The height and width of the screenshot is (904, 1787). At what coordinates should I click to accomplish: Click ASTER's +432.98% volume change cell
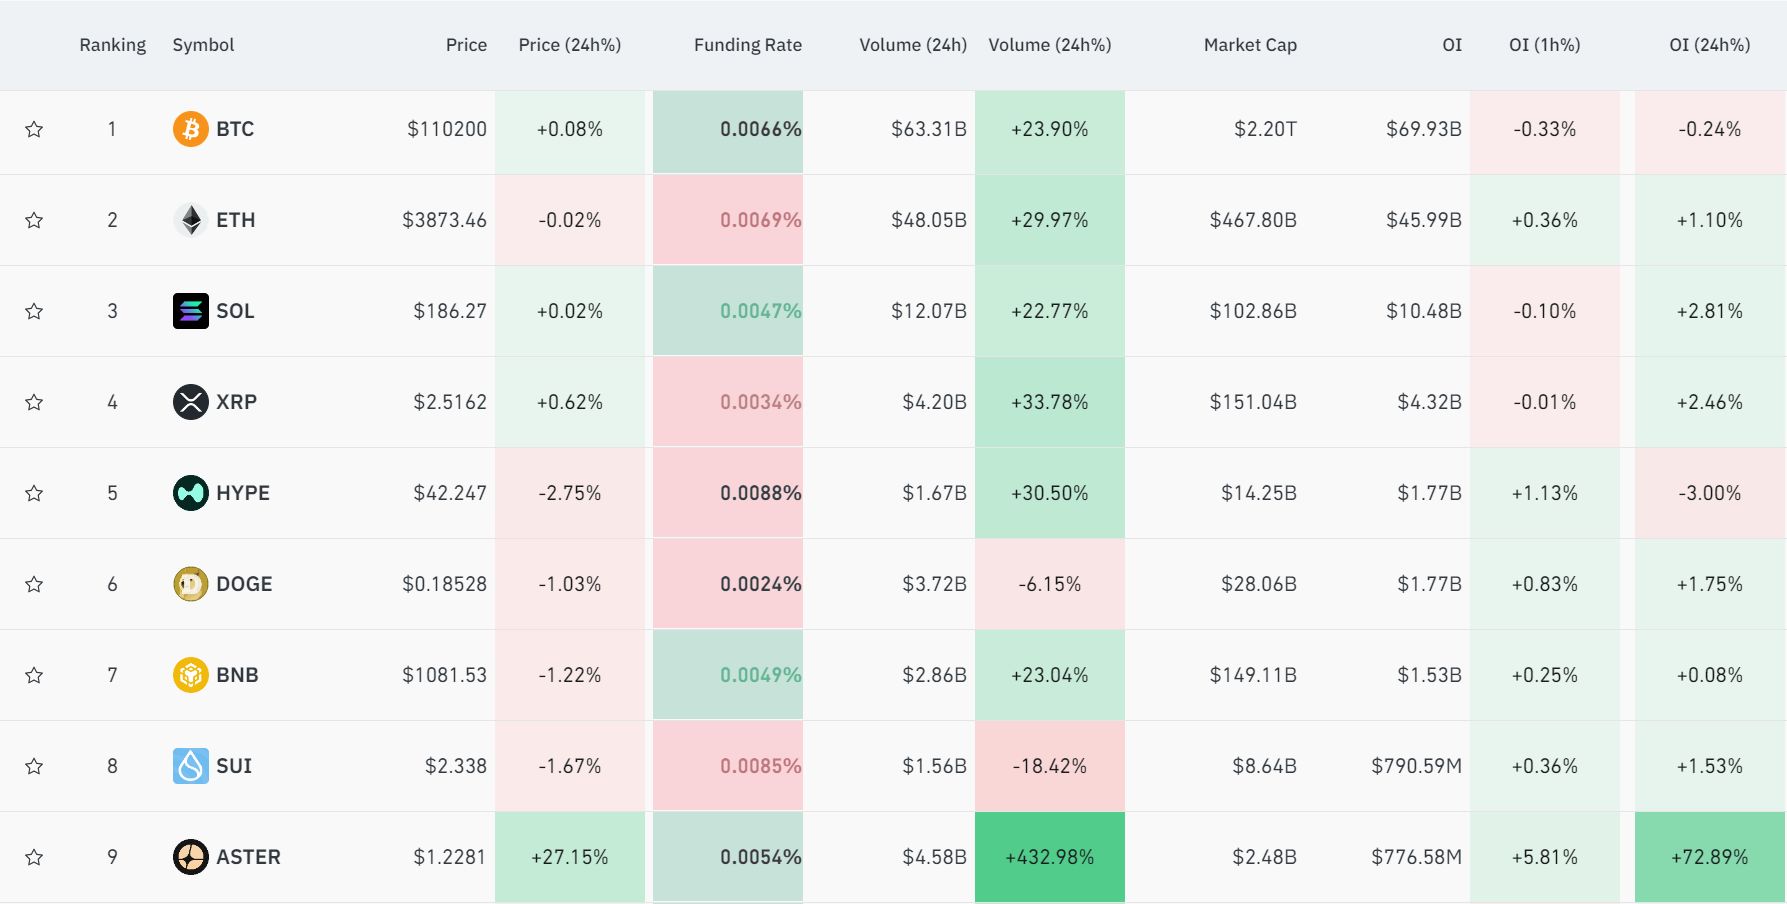click(1049, 857)
